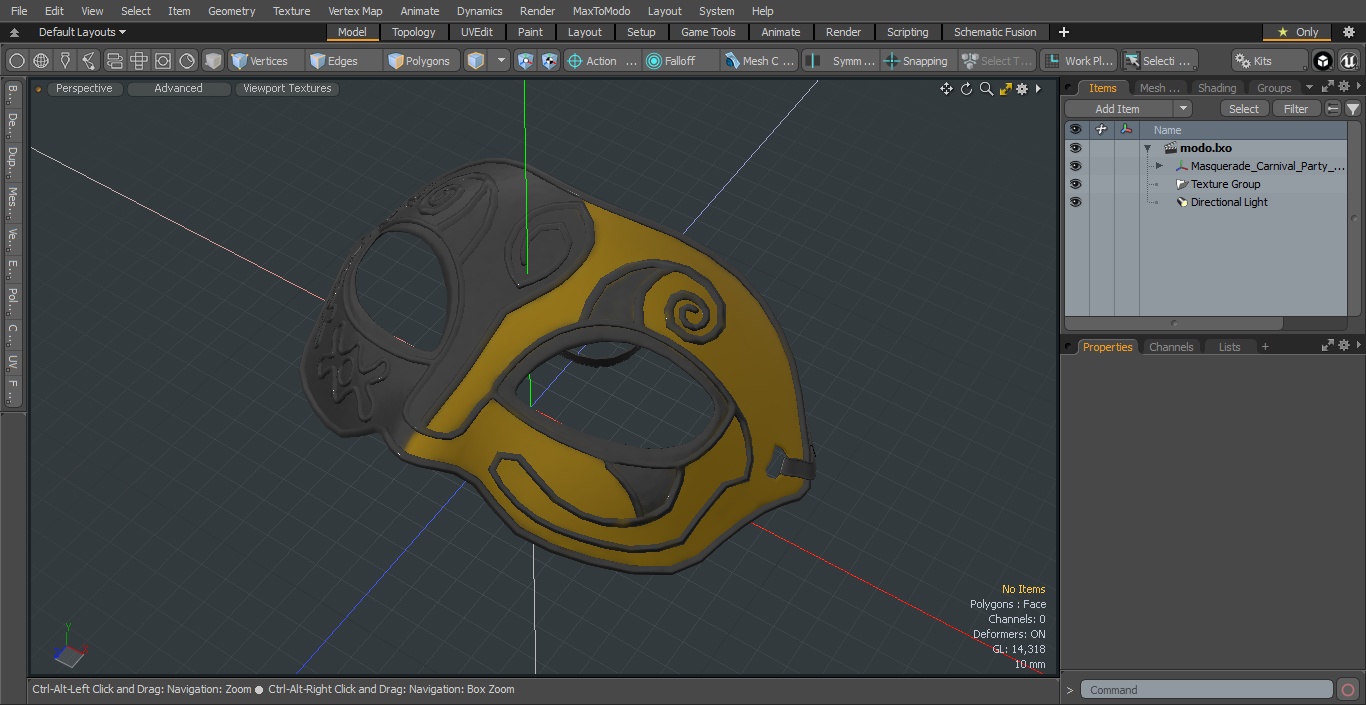Click the Viewport Textures button
Screen dimensions: 1366x705
tap(287, 88)
